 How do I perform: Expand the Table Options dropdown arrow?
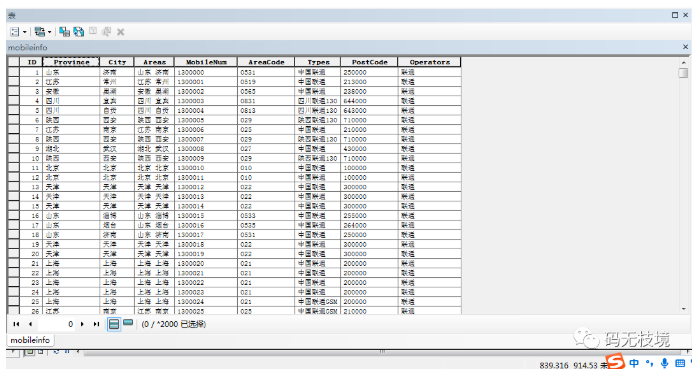[25, 32]
